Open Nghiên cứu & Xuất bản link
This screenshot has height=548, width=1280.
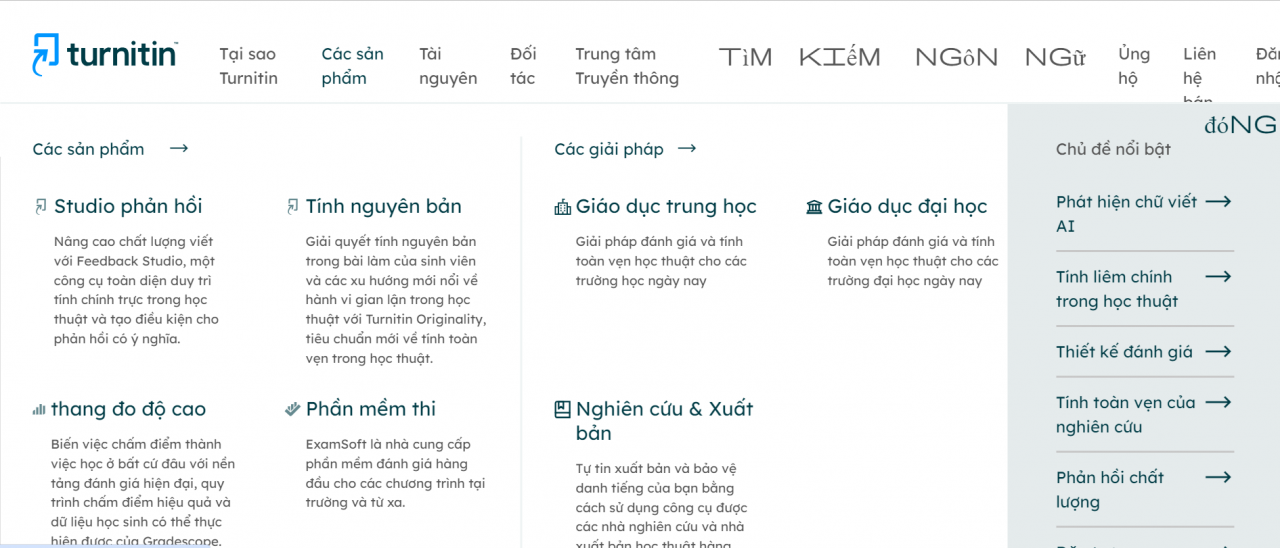coord(665,421)
